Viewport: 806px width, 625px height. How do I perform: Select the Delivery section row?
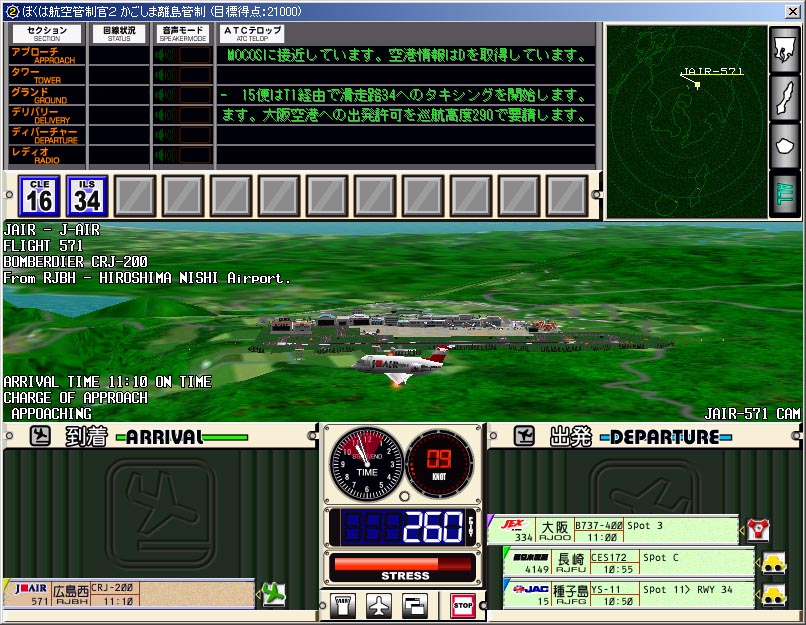[x=46, y=116]
